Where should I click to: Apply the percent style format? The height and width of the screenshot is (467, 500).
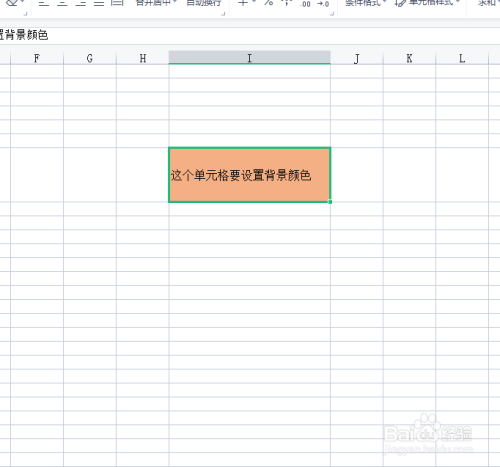pos(269,3)
